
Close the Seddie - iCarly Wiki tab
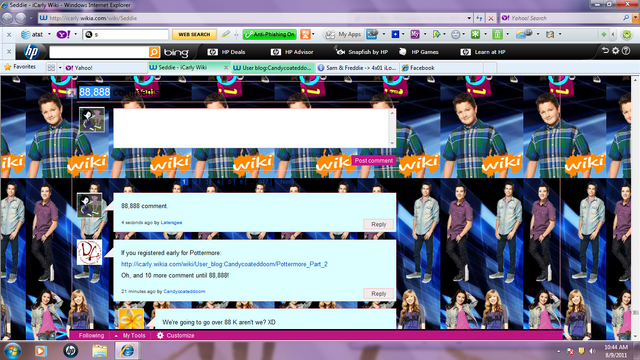(x=226, y=67)
